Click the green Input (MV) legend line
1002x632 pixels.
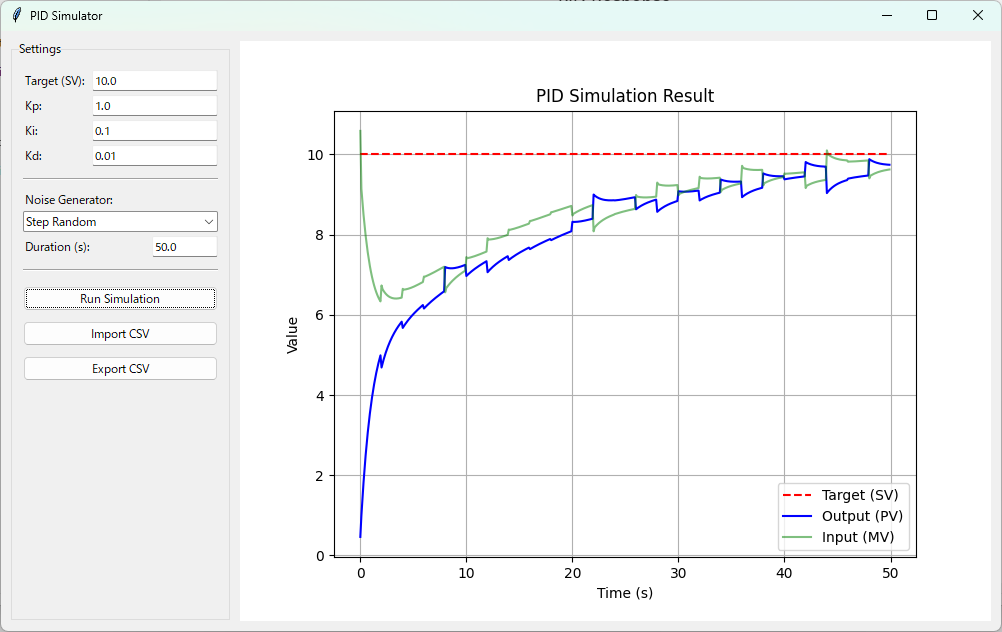tap(799, 537)
